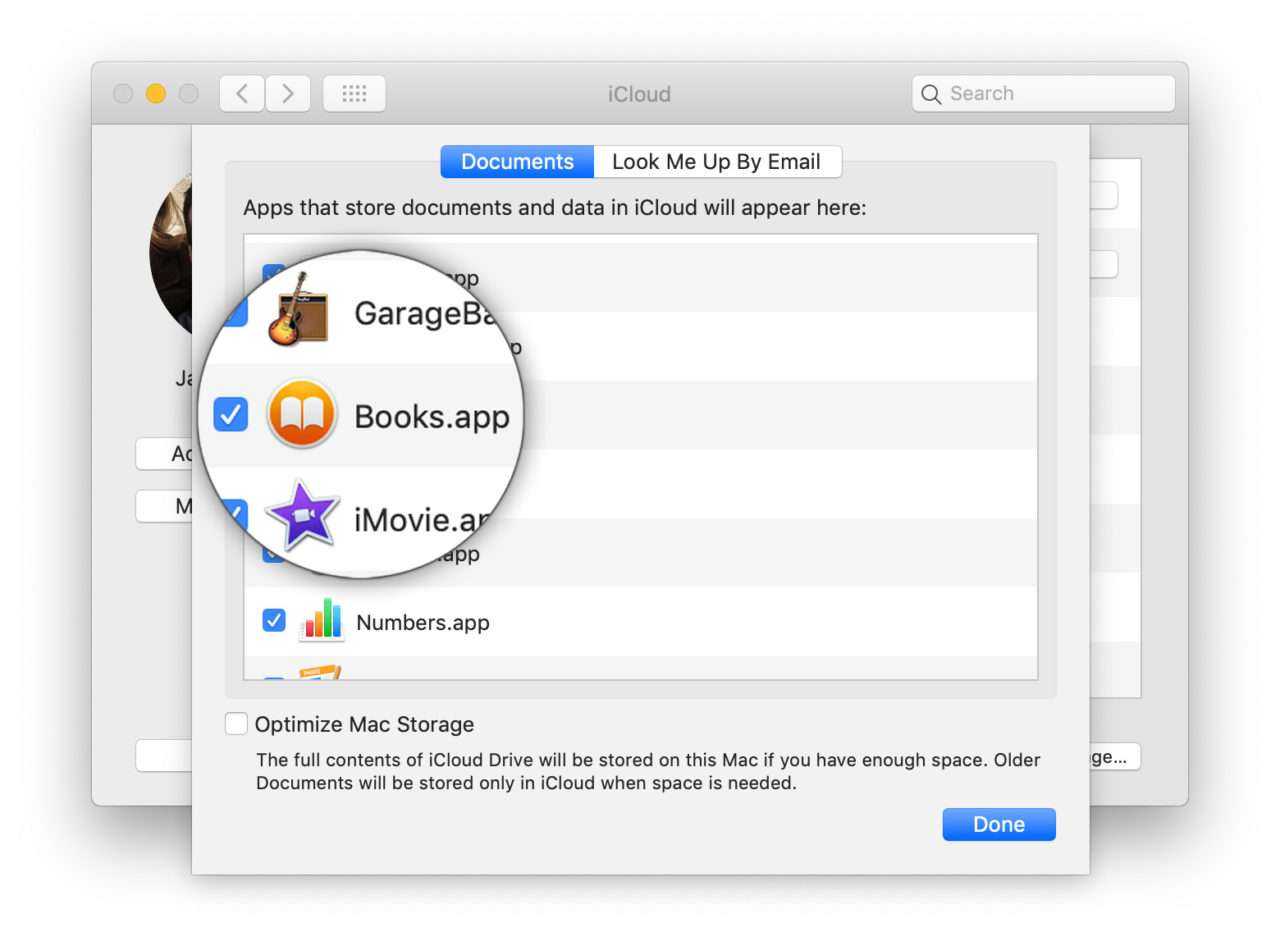1280x927 pixels.
Task: Uncheck the Numbers.app checkbox
Action: pos(273,621)
